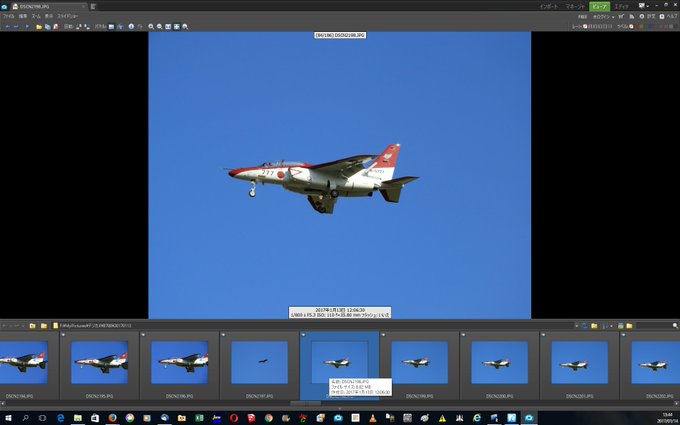Click the main jet image preview

(340, 175)
